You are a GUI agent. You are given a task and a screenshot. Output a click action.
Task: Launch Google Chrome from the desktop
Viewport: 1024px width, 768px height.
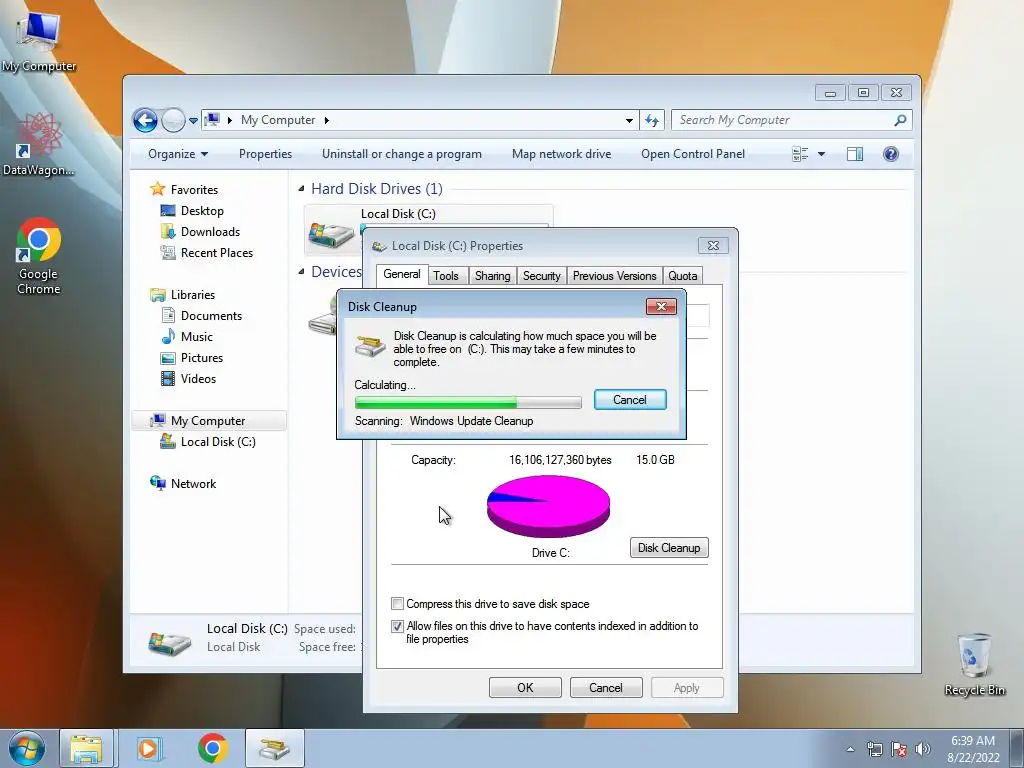39,256
